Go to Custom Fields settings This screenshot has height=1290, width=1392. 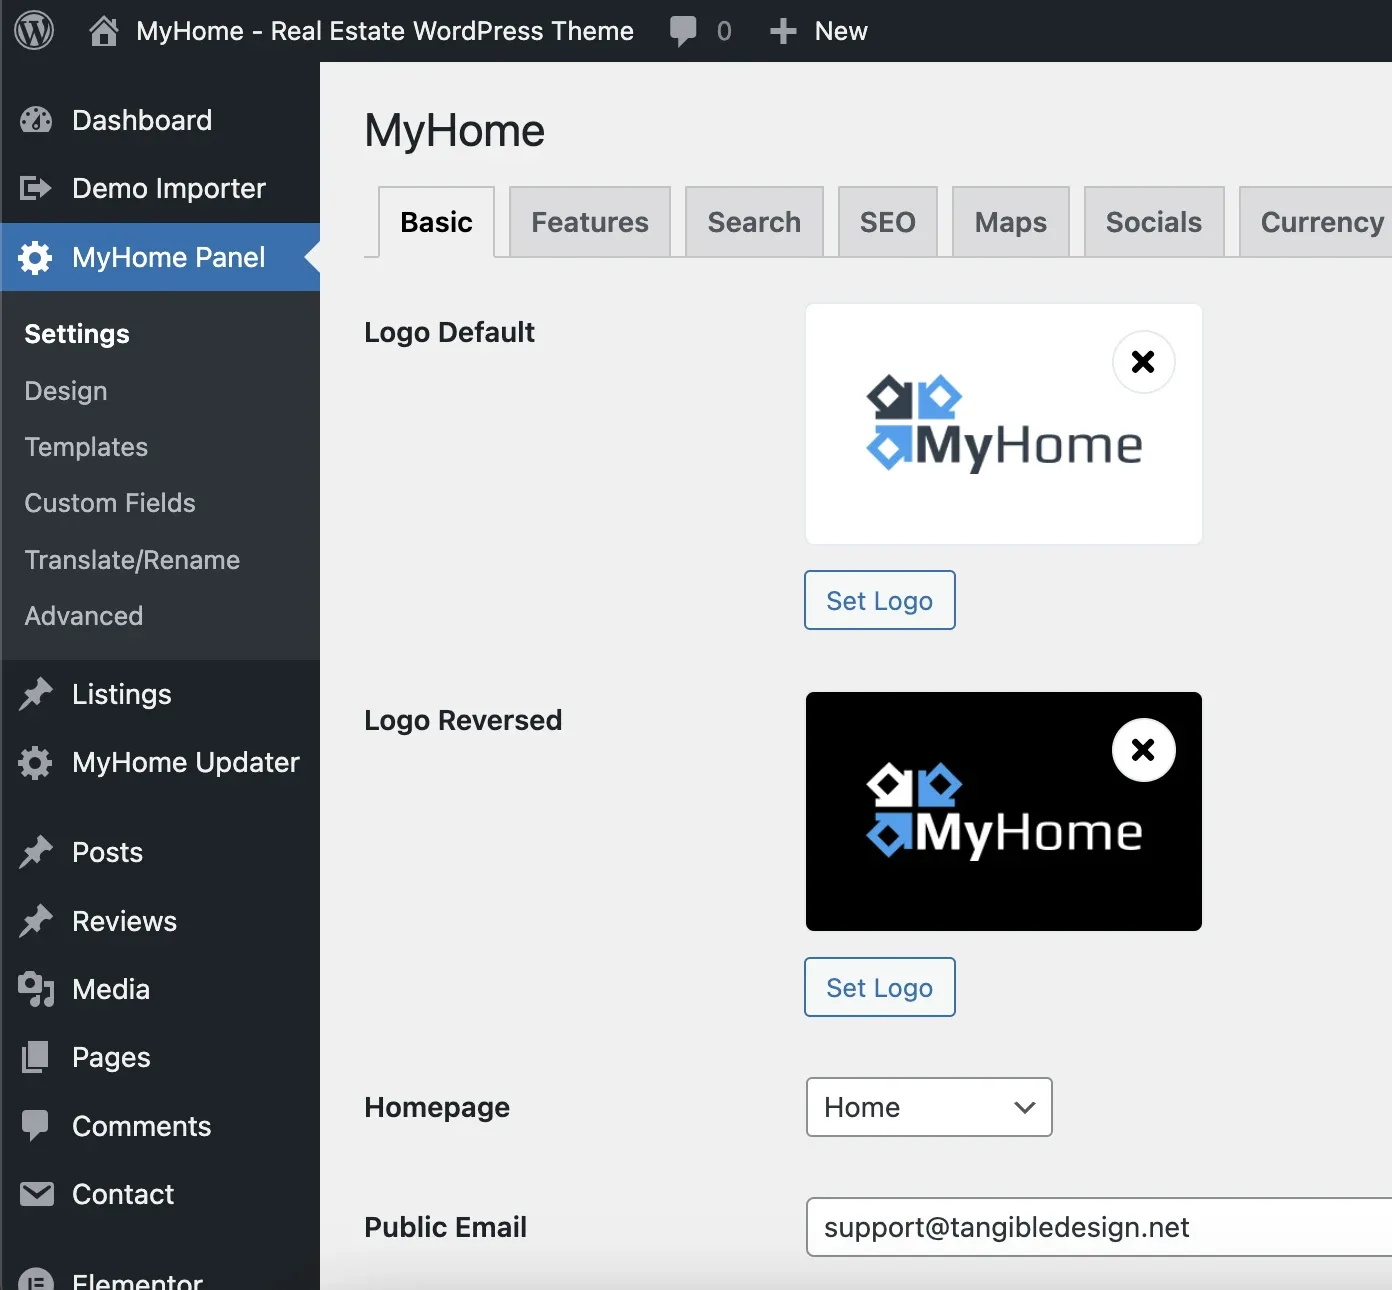pos(110,503)
